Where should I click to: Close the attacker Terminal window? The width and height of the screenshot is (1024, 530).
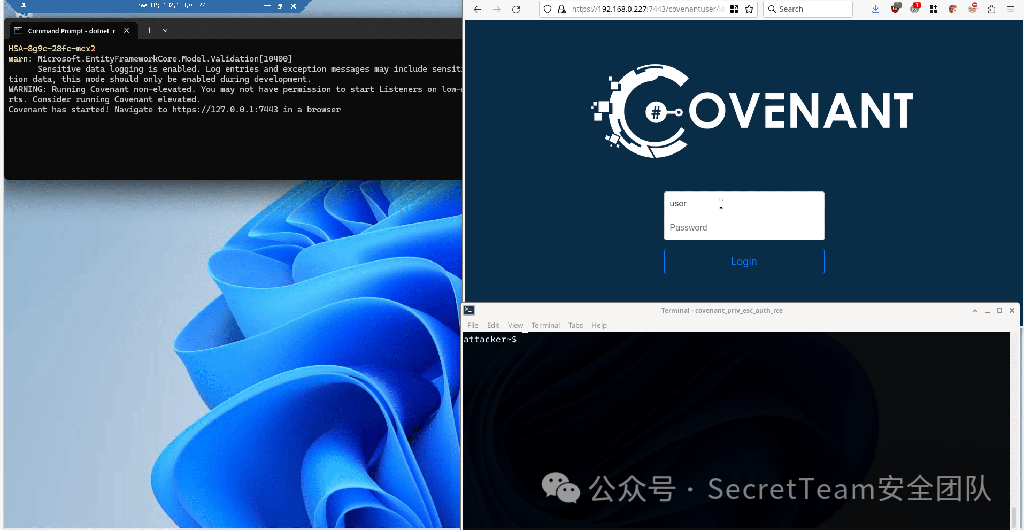[x=1012, y=311]
